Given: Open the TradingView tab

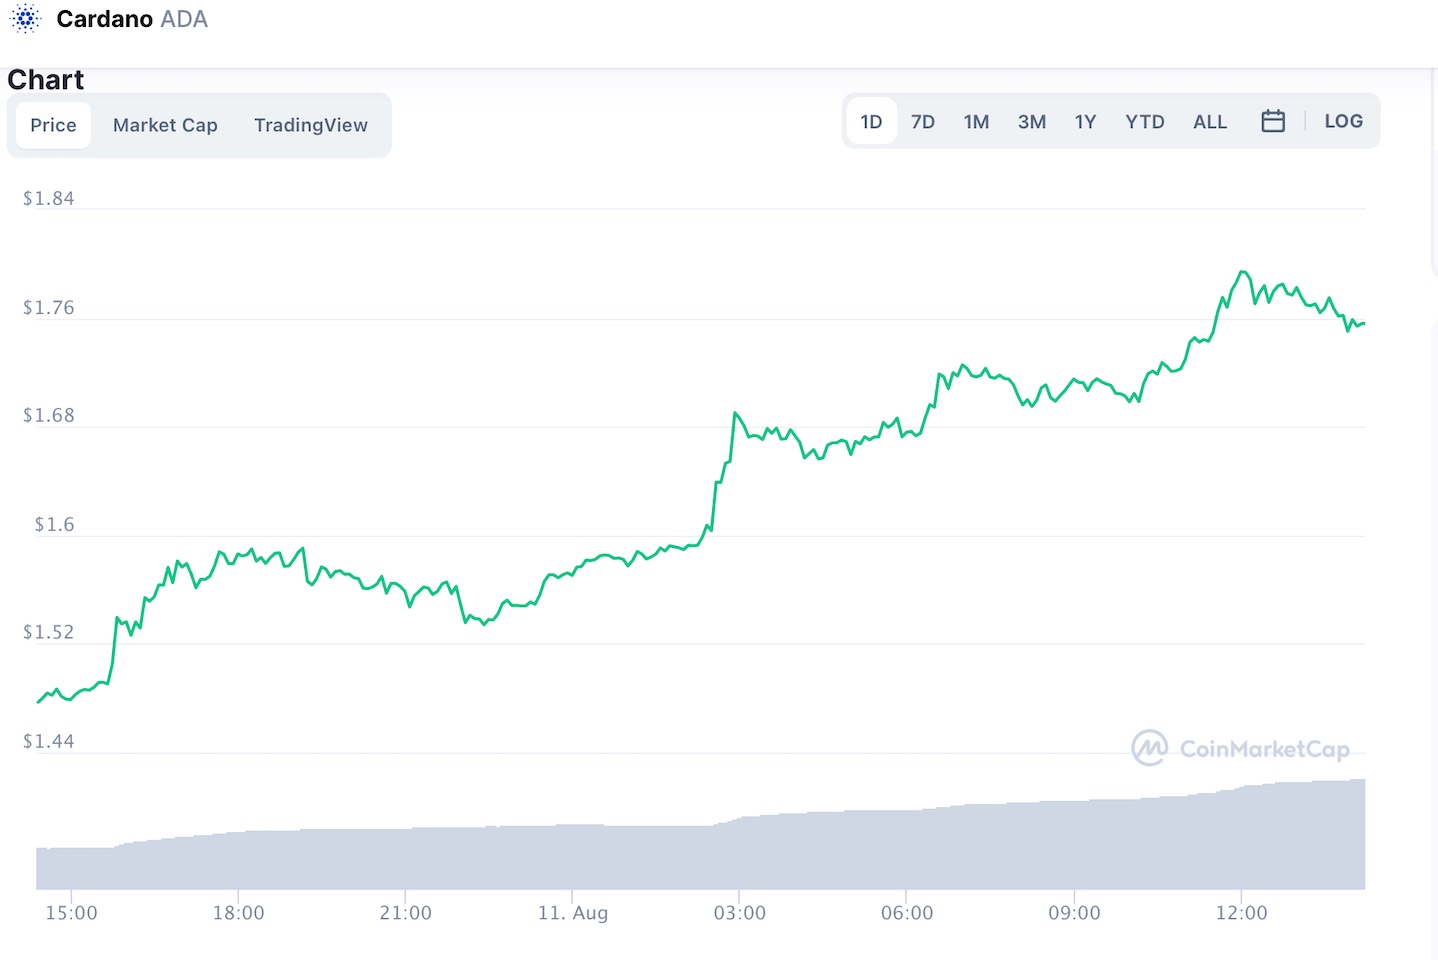Looking at the screenshot, I should click(x=311, y=125).
